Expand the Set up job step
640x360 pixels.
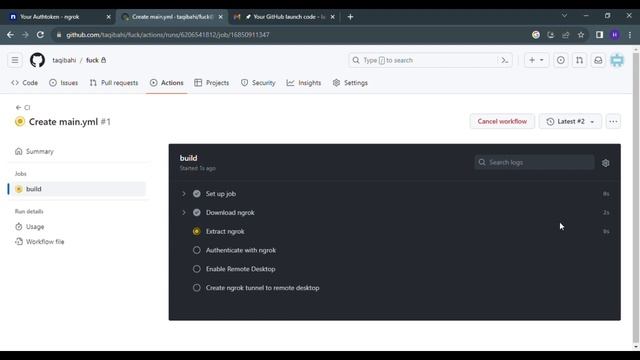pos(184,193)
